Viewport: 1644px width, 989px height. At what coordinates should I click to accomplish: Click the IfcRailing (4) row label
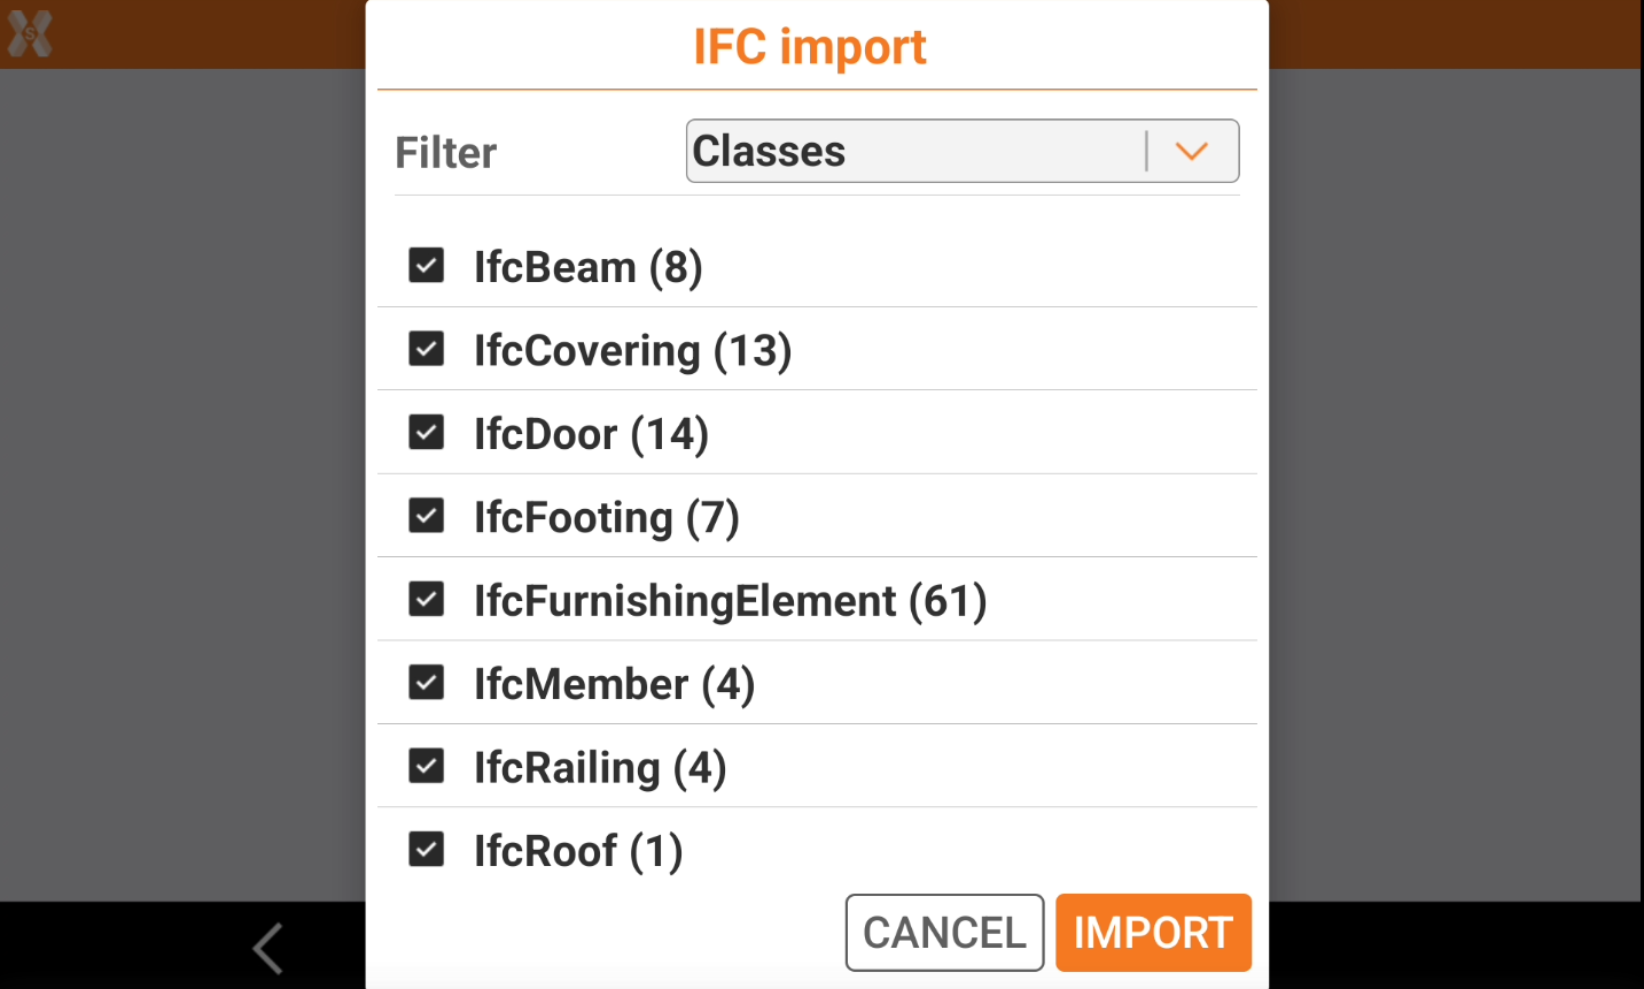[600, 768]
